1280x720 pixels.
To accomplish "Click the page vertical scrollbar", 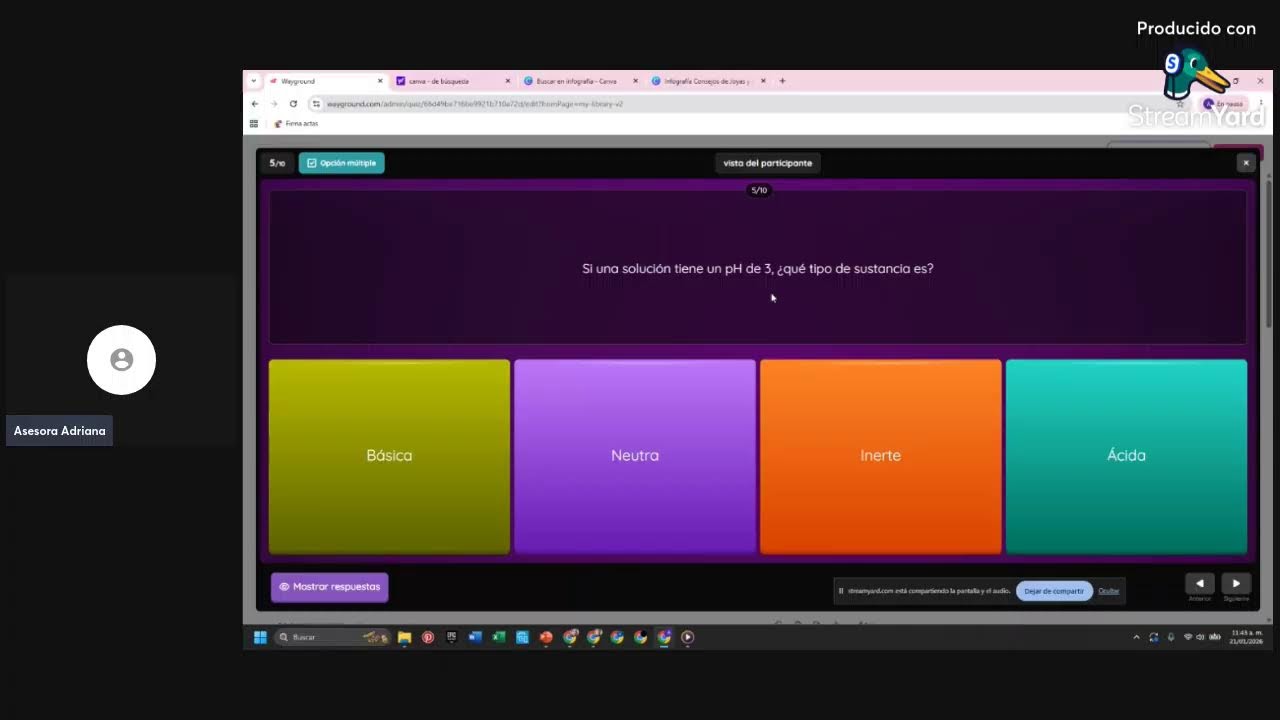I will (1269, 253).
